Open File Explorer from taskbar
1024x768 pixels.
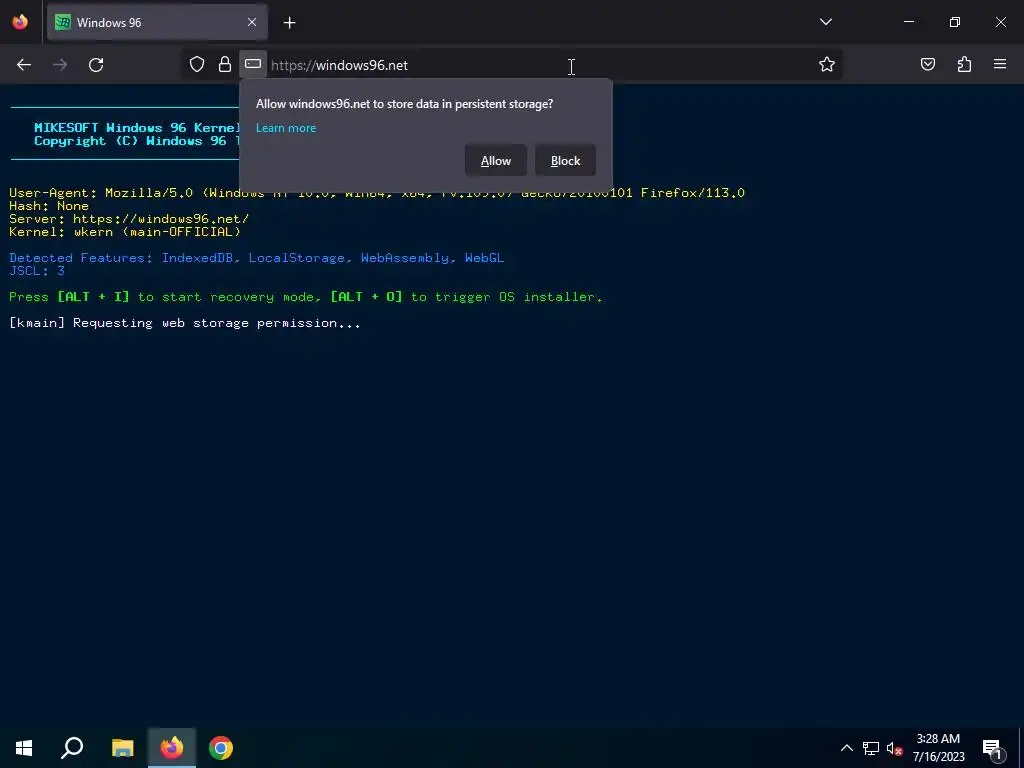122,748
